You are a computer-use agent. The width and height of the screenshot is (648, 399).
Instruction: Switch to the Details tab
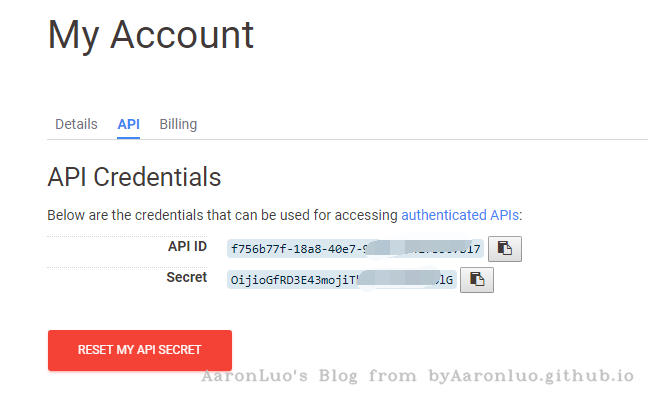click(76, 124)
